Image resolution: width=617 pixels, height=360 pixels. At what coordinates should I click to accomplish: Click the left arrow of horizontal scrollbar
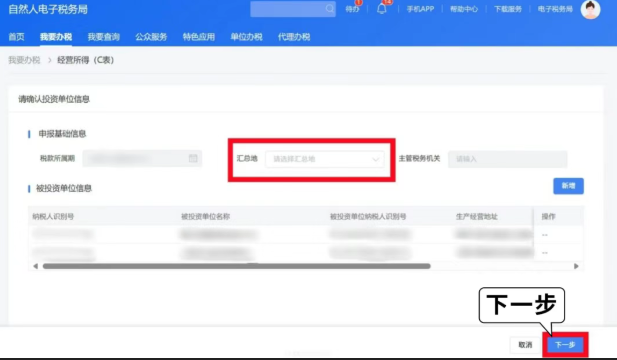pos(35,266)
